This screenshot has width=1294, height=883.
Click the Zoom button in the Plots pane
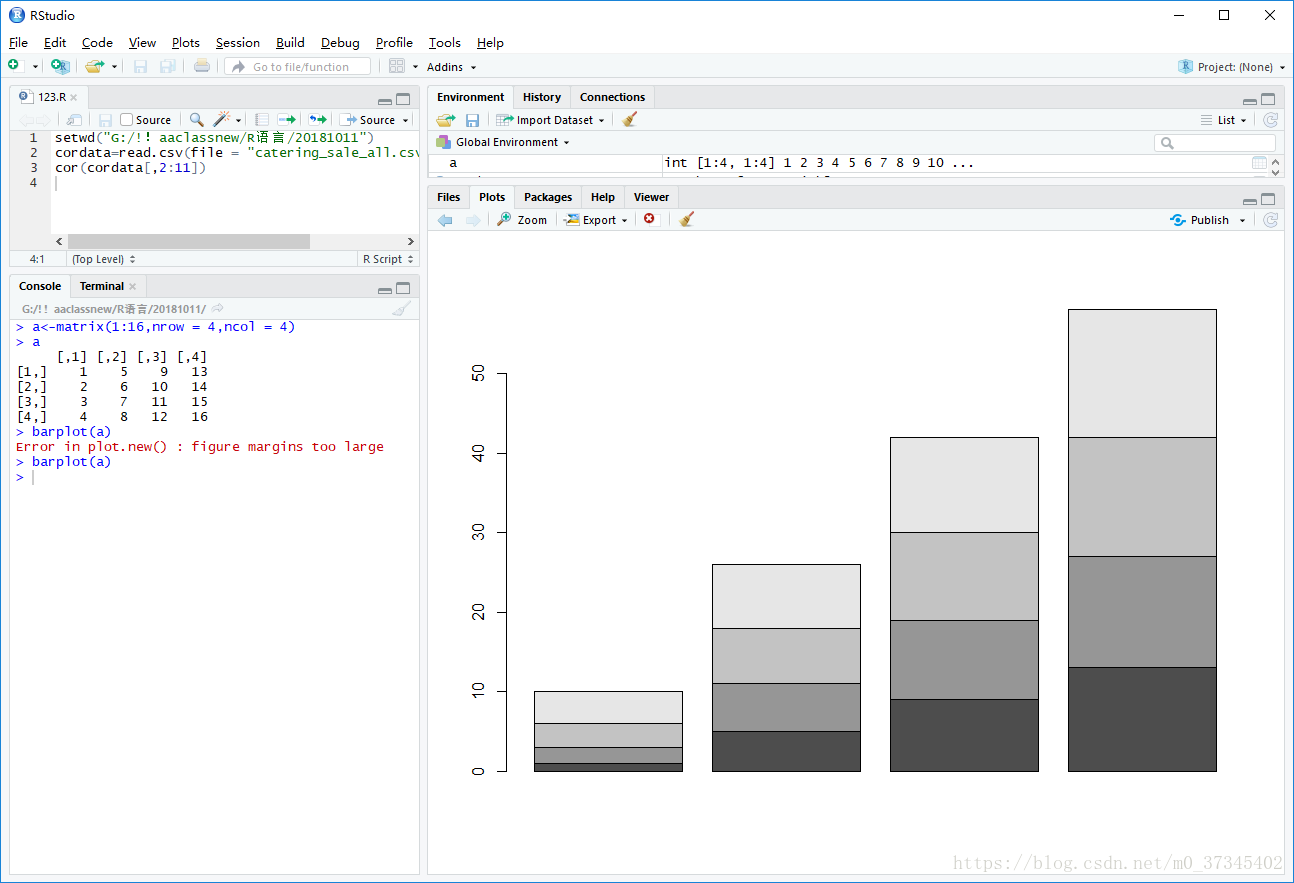(x=522, y=220)
